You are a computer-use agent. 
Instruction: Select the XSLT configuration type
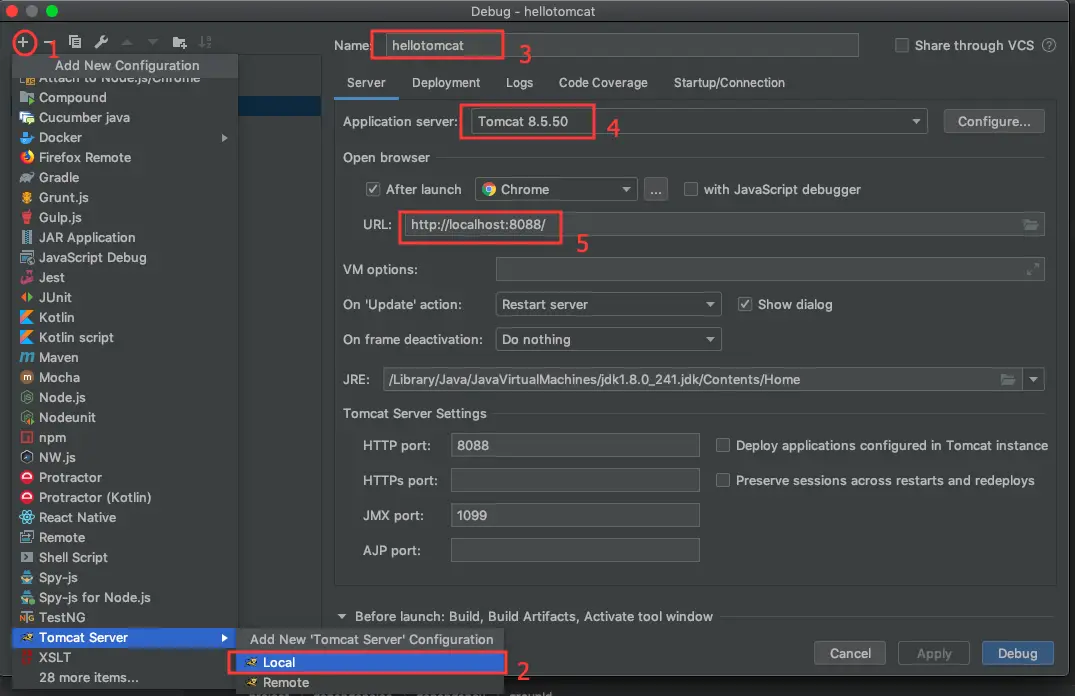coord(123,658)
